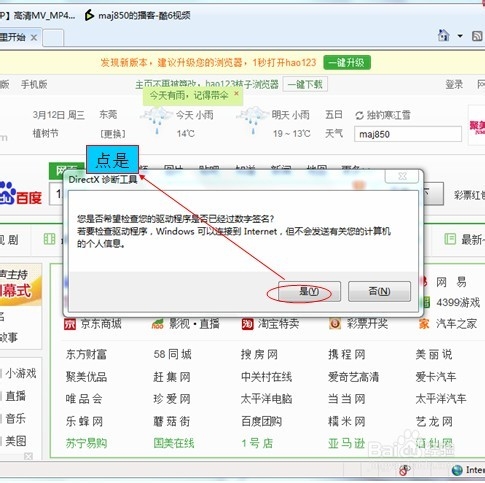
Task: Click the maj850 input field
Action: pos(408,134)
